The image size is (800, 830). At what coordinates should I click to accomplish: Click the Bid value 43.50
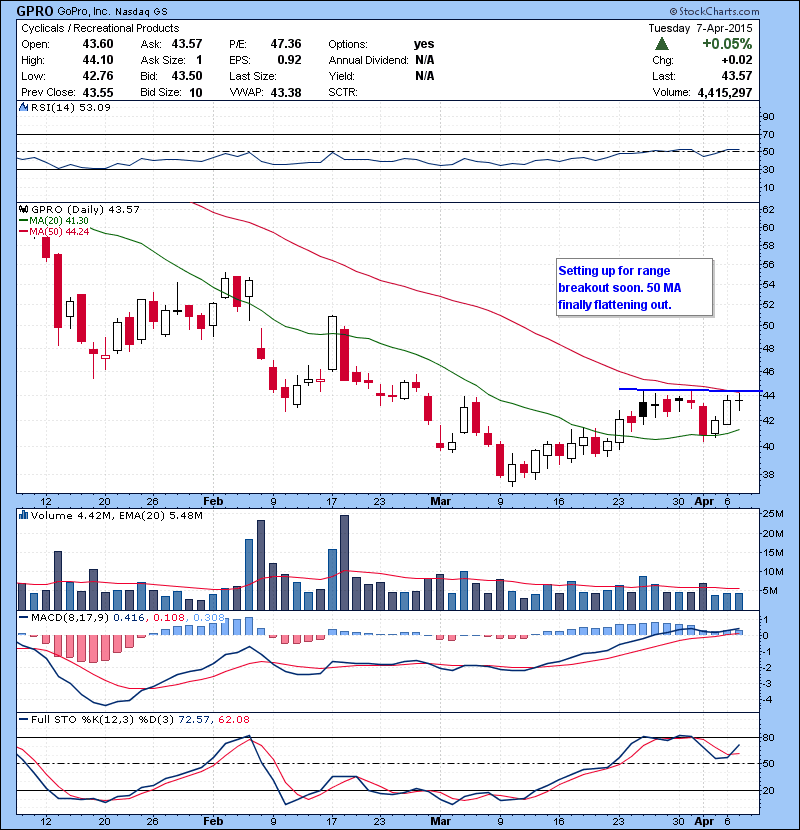tap(187, 76)
